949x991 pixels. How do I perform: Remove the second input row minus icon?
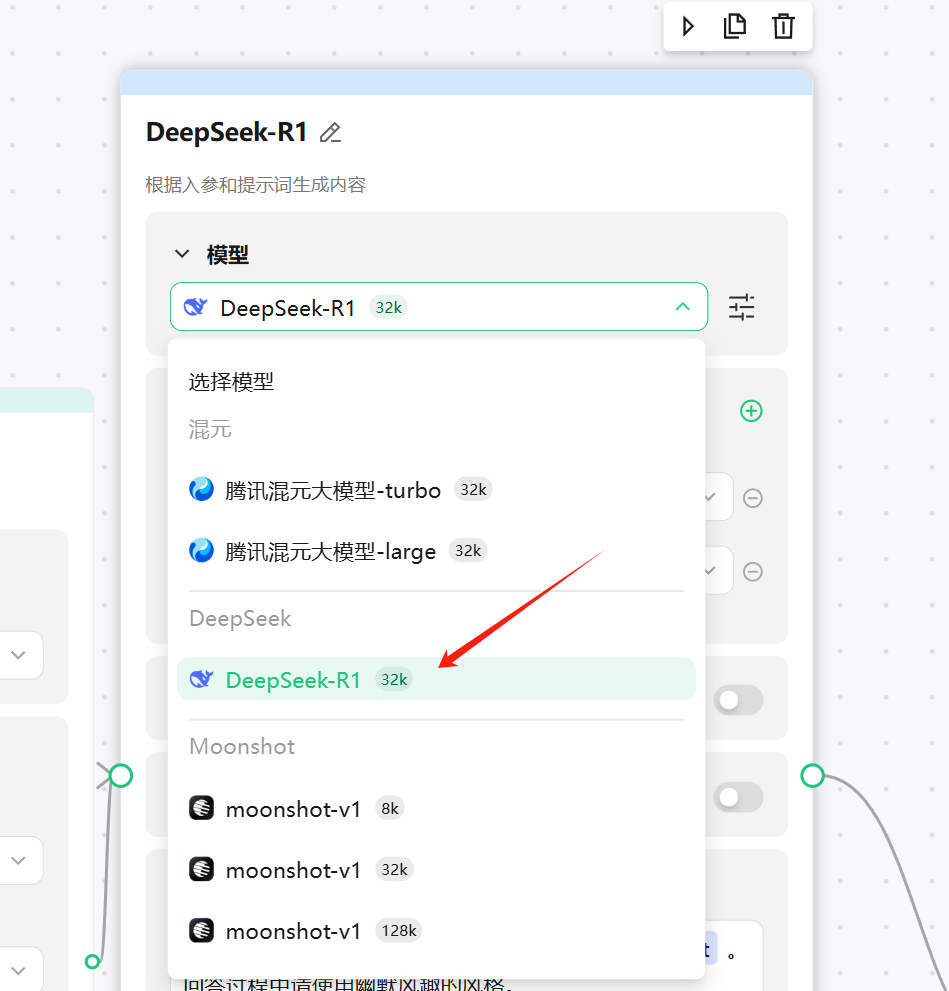click(x=753, y=572)
